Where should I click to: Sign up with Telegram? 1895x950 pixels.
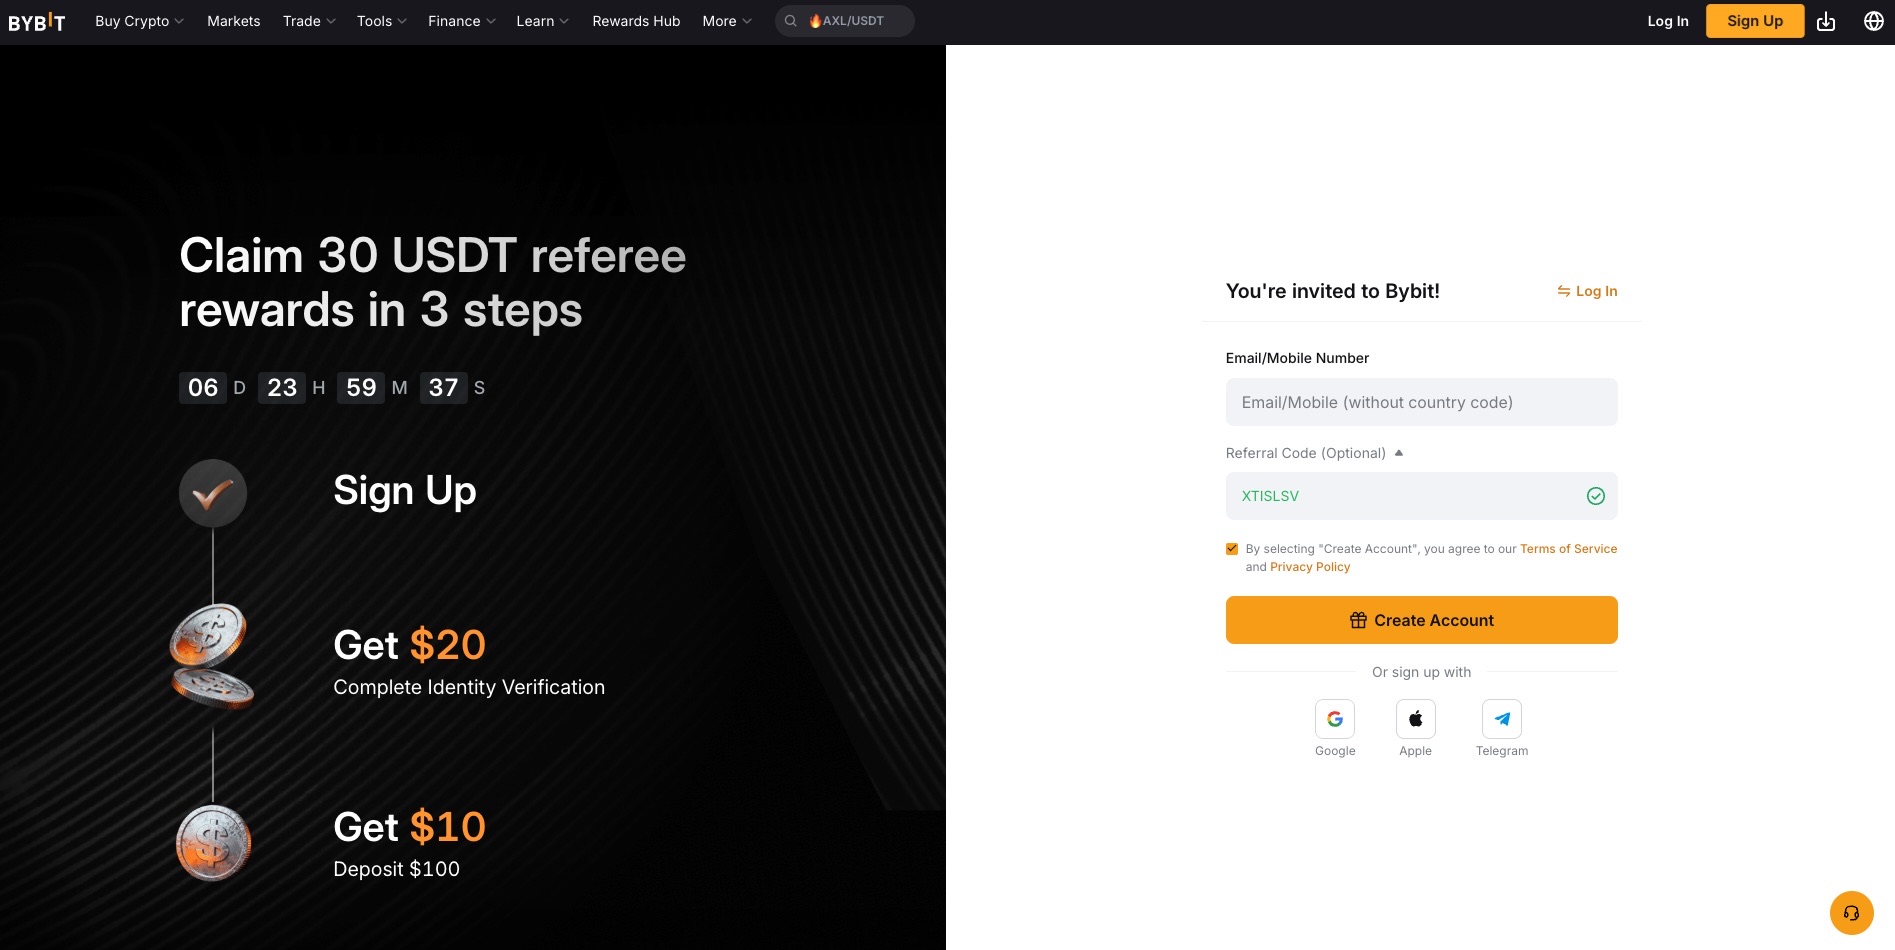[1502, 718]
